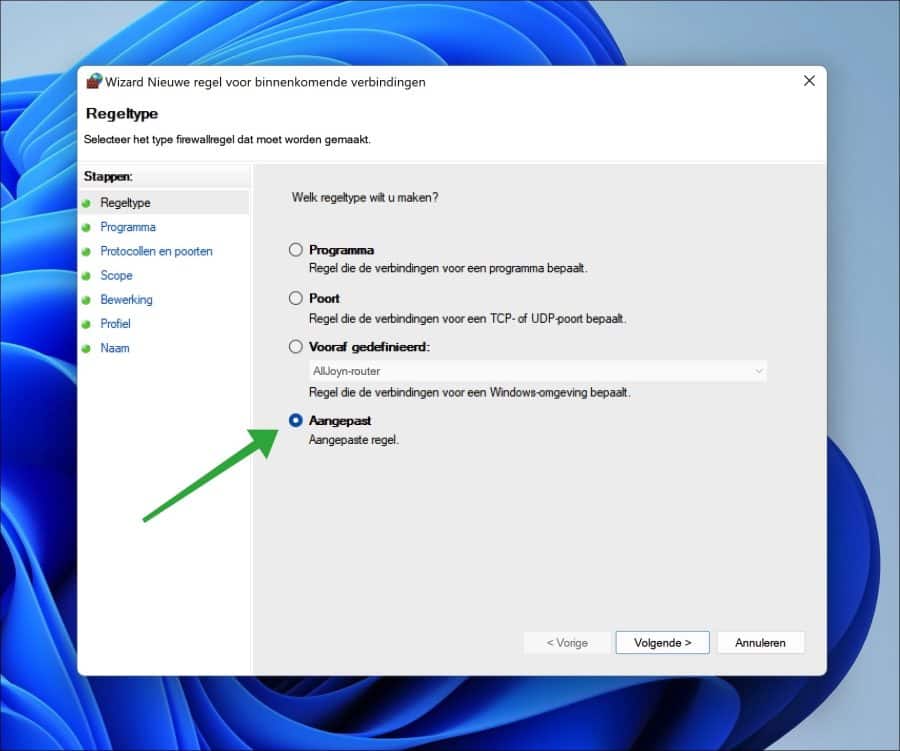Go to the Programma step in sidebar
Viewport: 900px width, 751px height.
point(128,227)
